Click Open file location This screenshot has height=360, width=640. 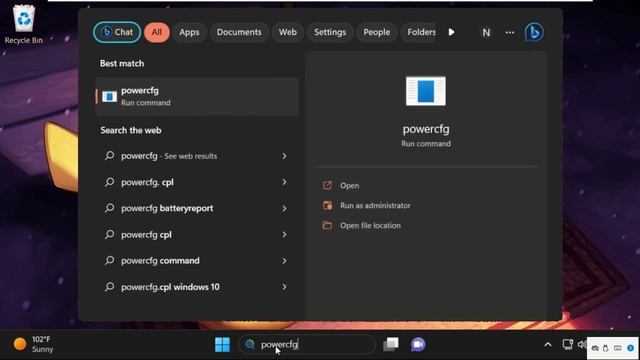tap(370, 225)
